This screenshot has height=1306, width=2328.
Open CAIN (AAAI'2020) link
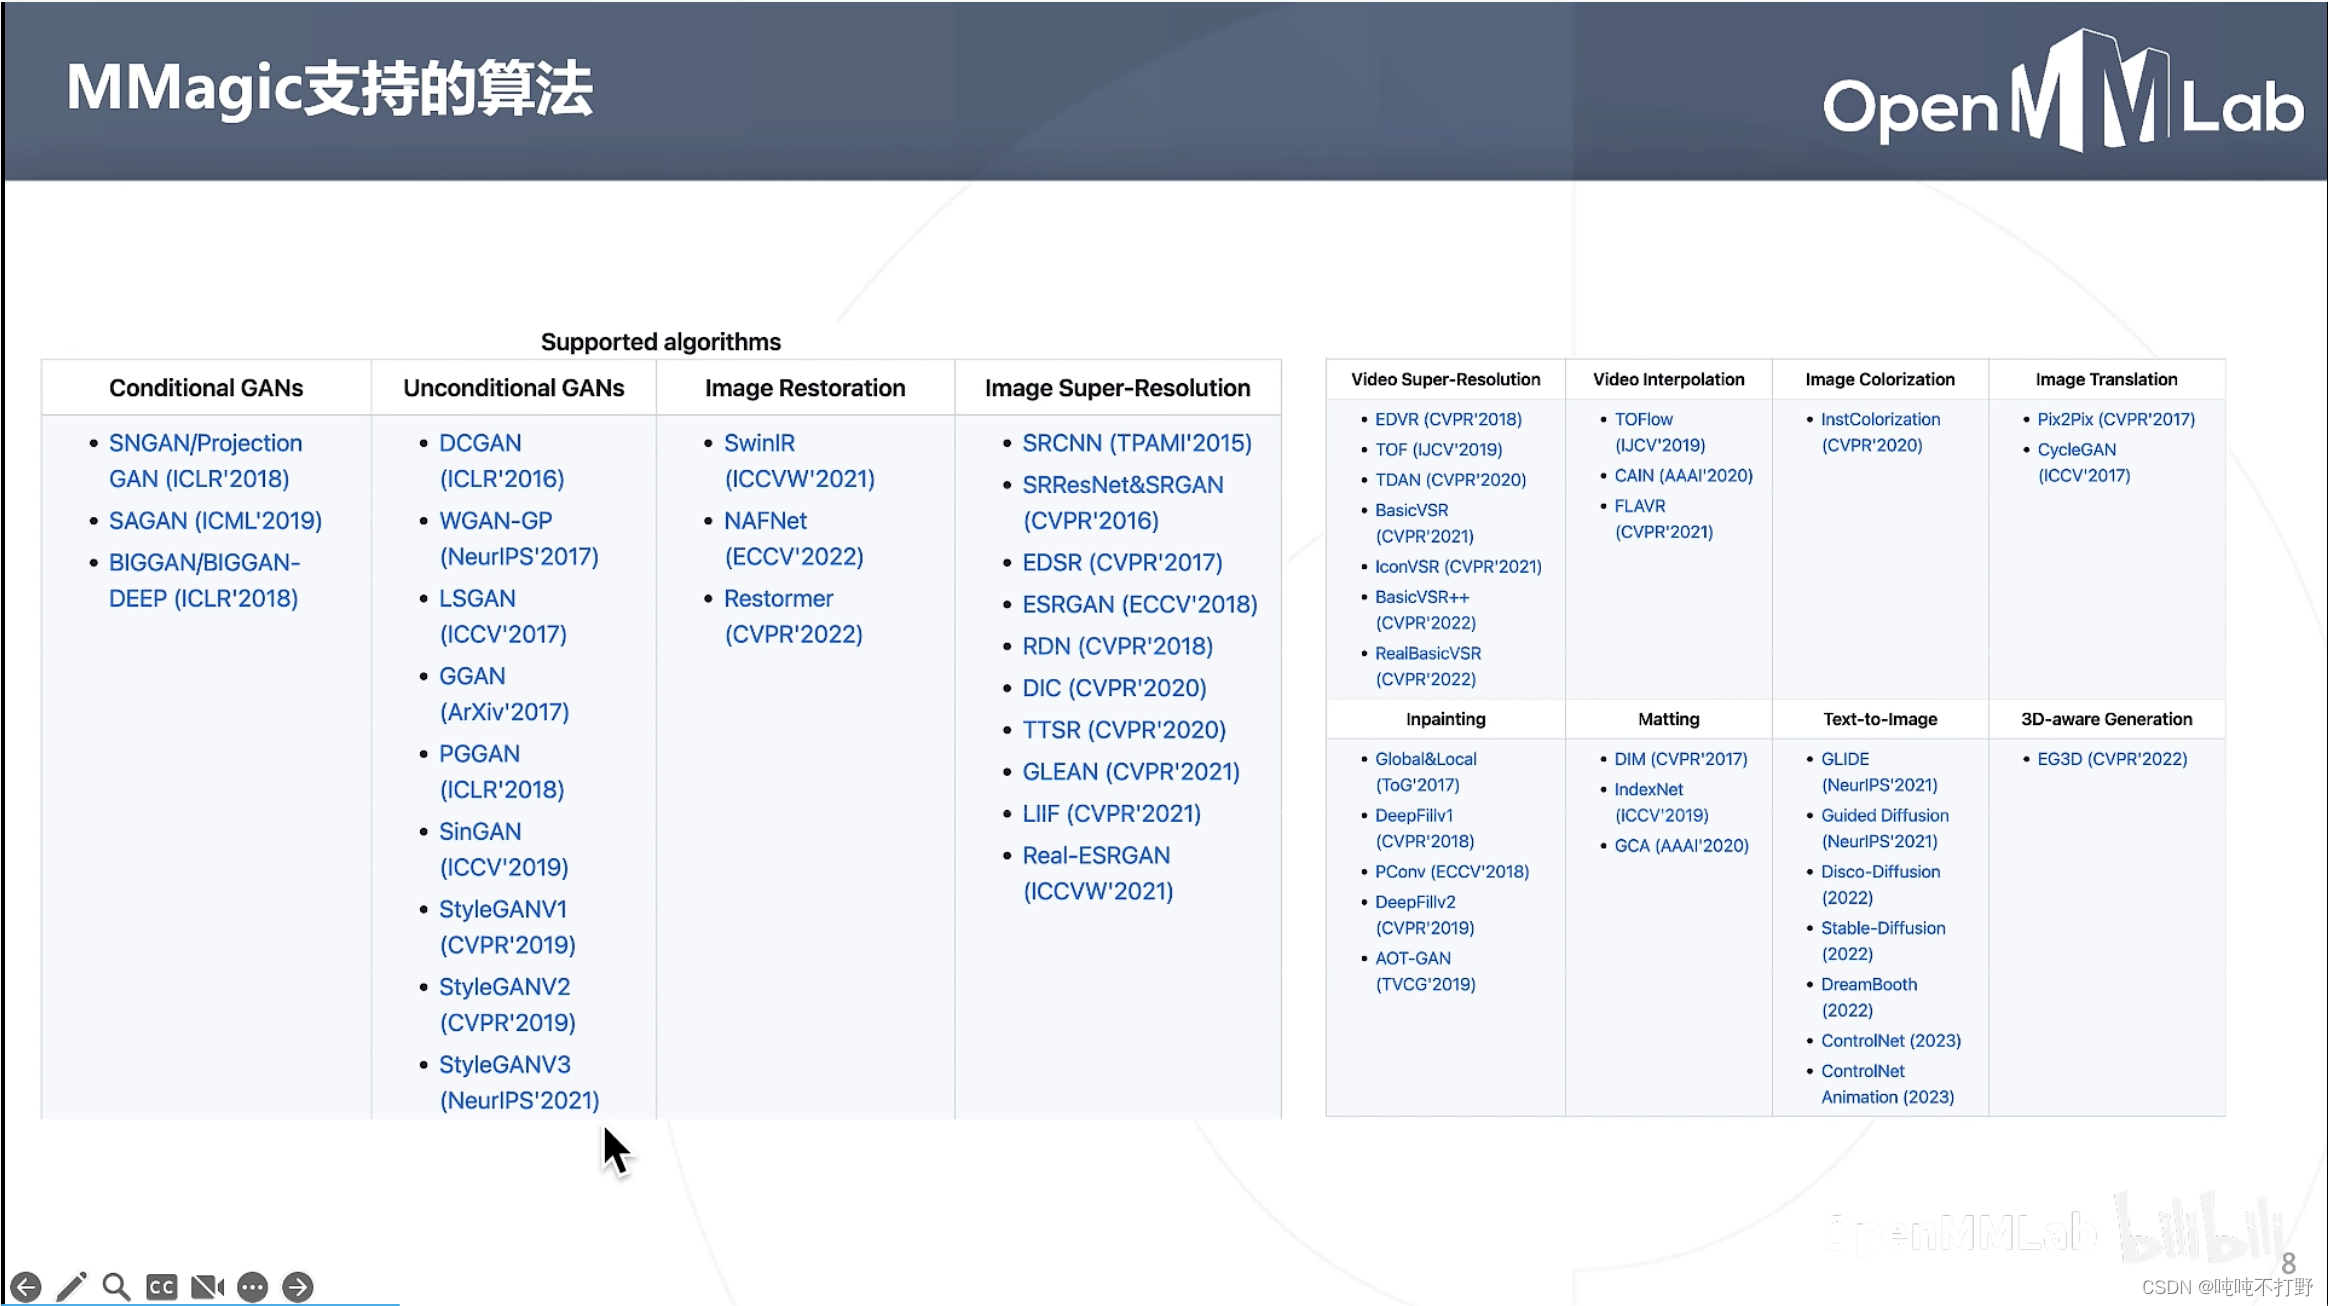tap(1683, 476)
